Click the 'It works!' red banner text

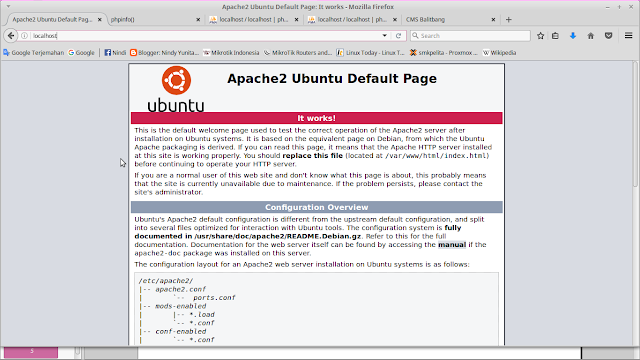316,118
